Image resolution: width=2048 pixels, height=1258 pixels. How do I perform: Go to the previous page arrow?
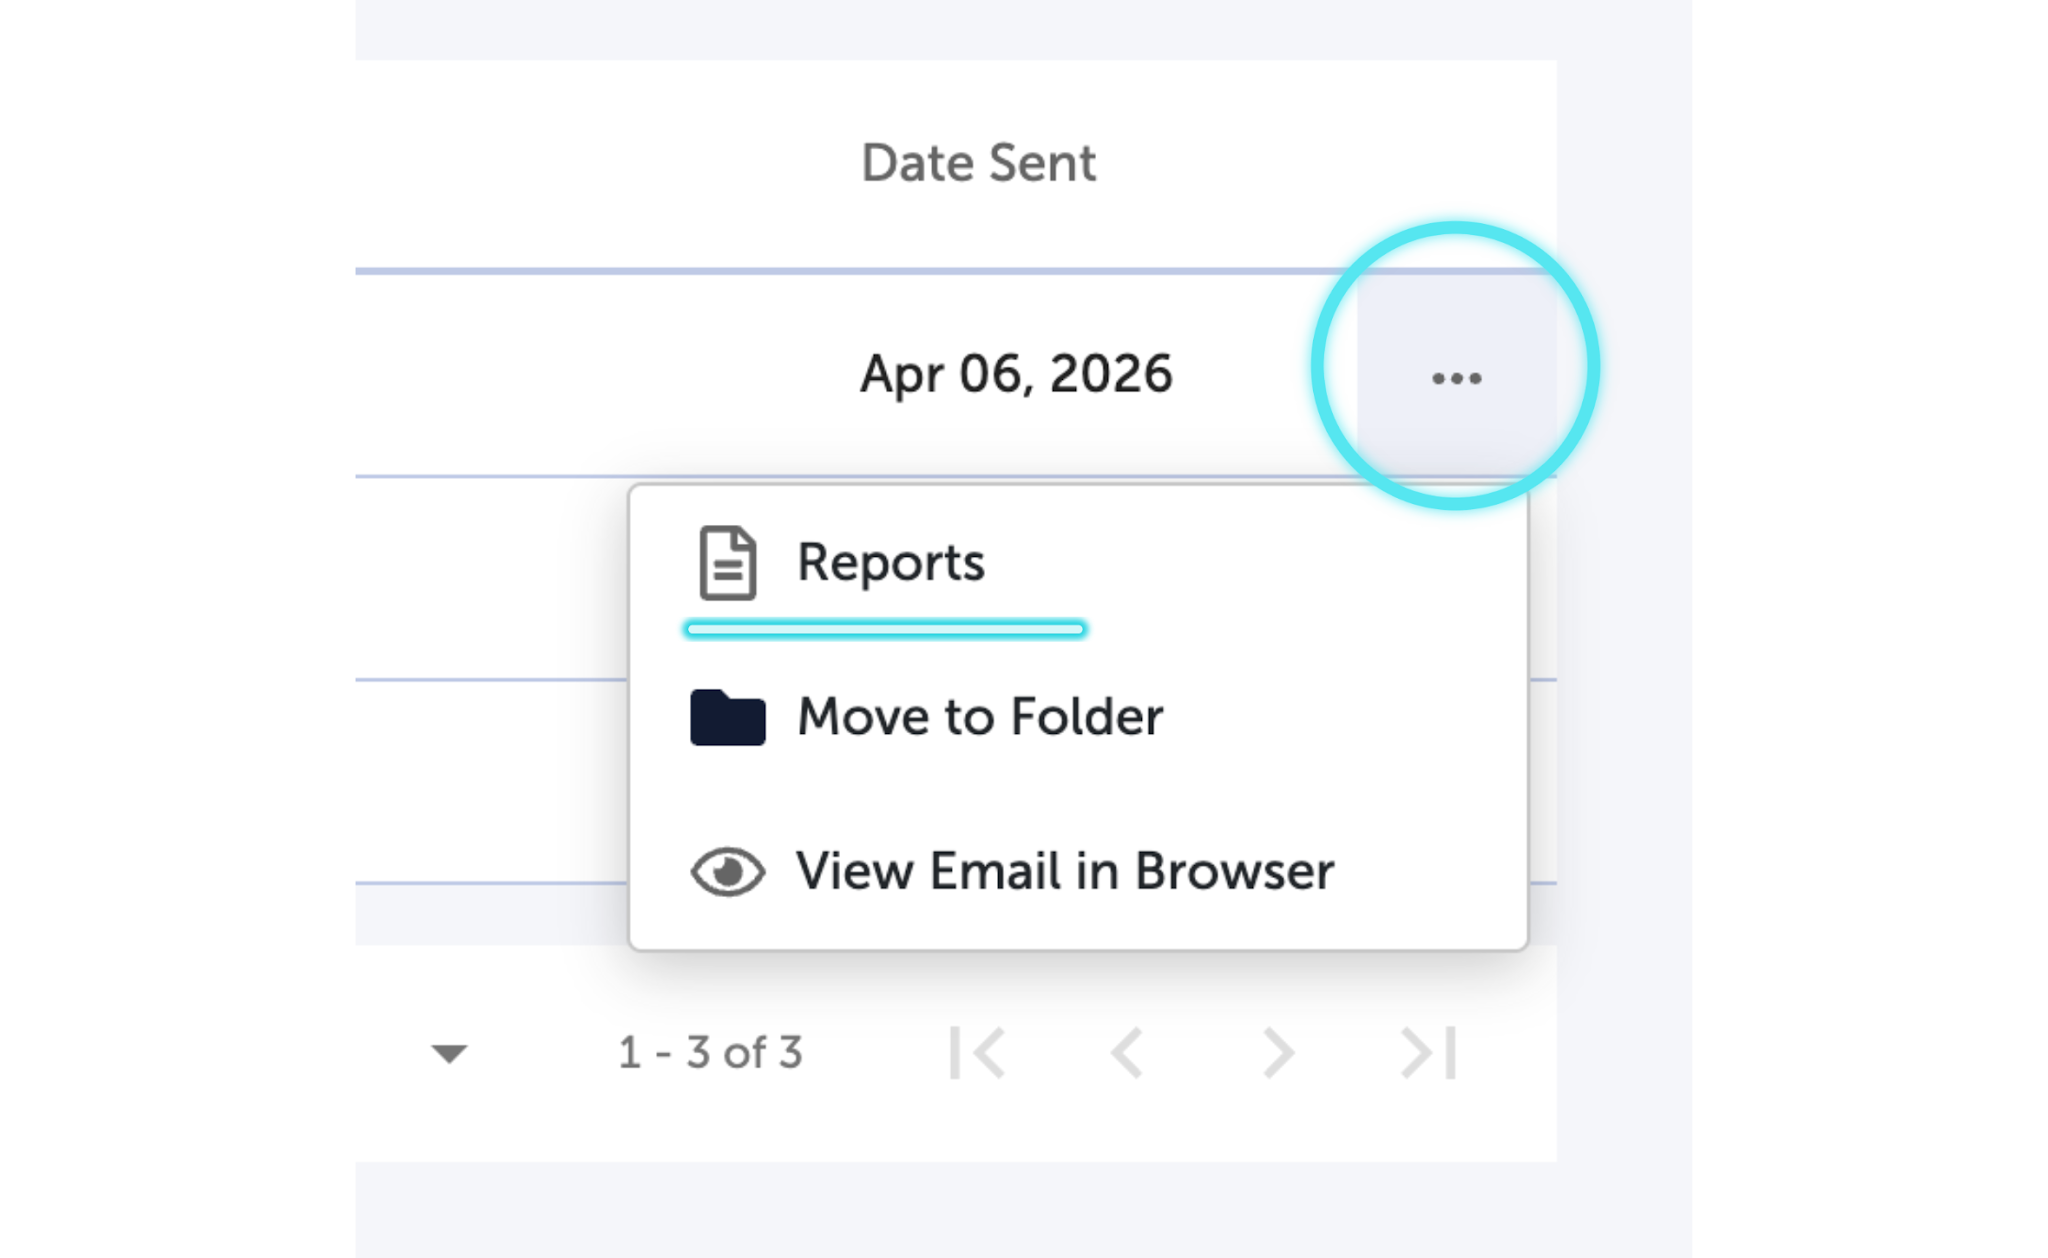coord(1127,1052)
